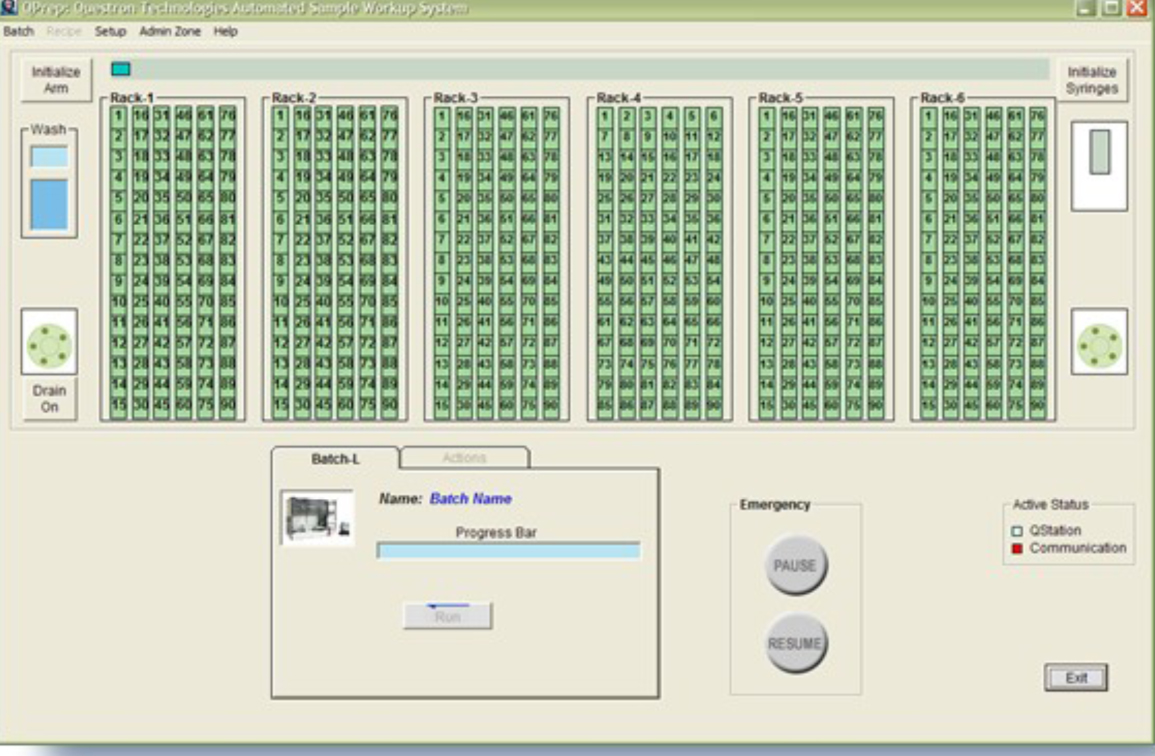Click the application icon in title bar

click(x=9, y=8)
